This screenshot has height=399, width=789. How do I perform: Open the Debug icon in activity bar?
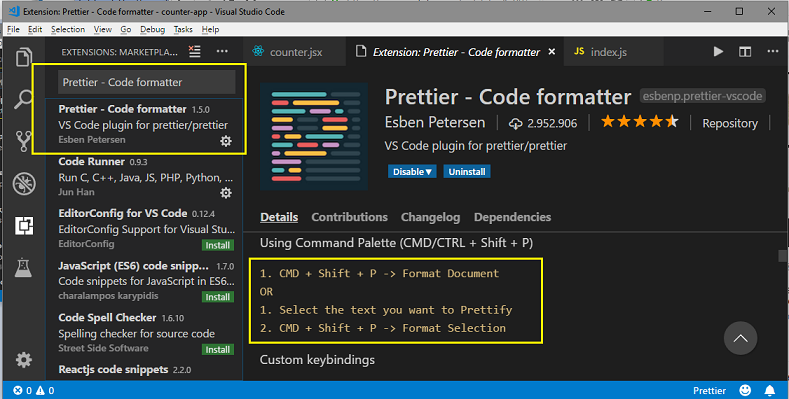(x=24, y=184)
